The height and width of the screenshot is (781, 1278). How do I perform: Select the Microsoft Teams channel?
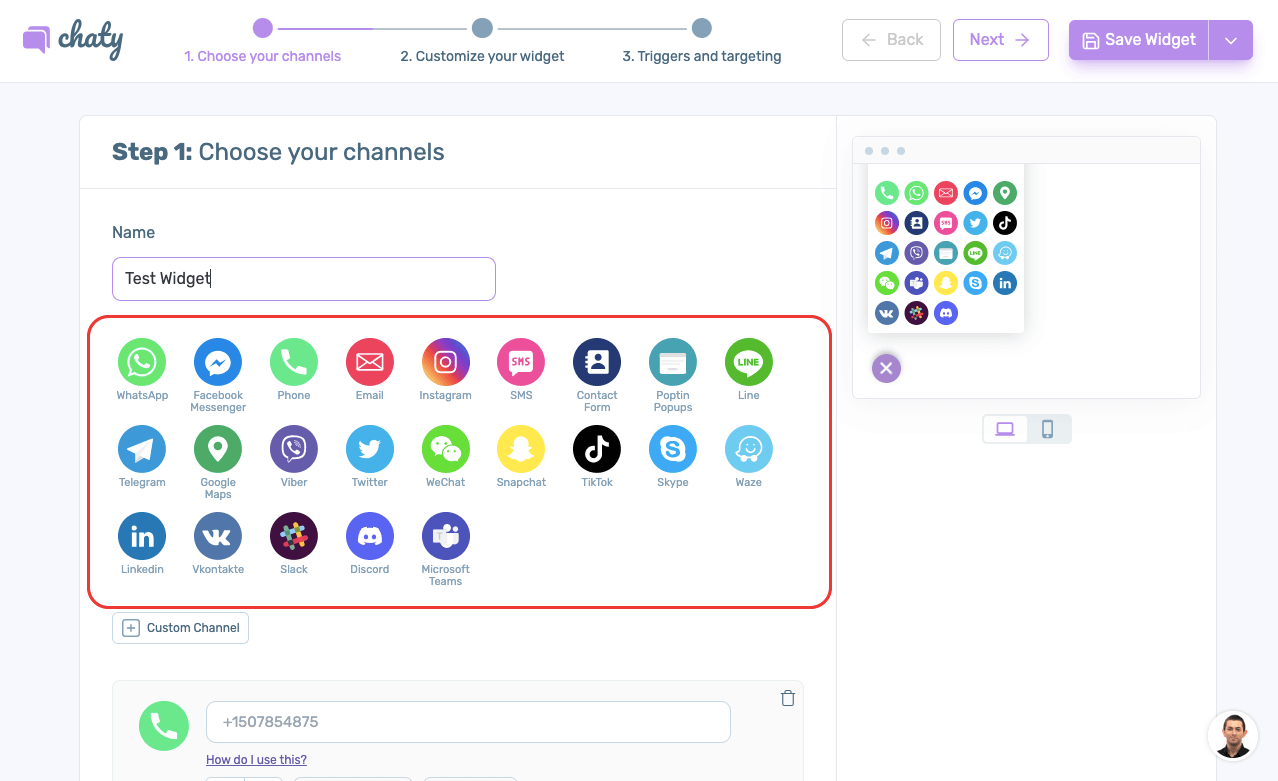445,537
